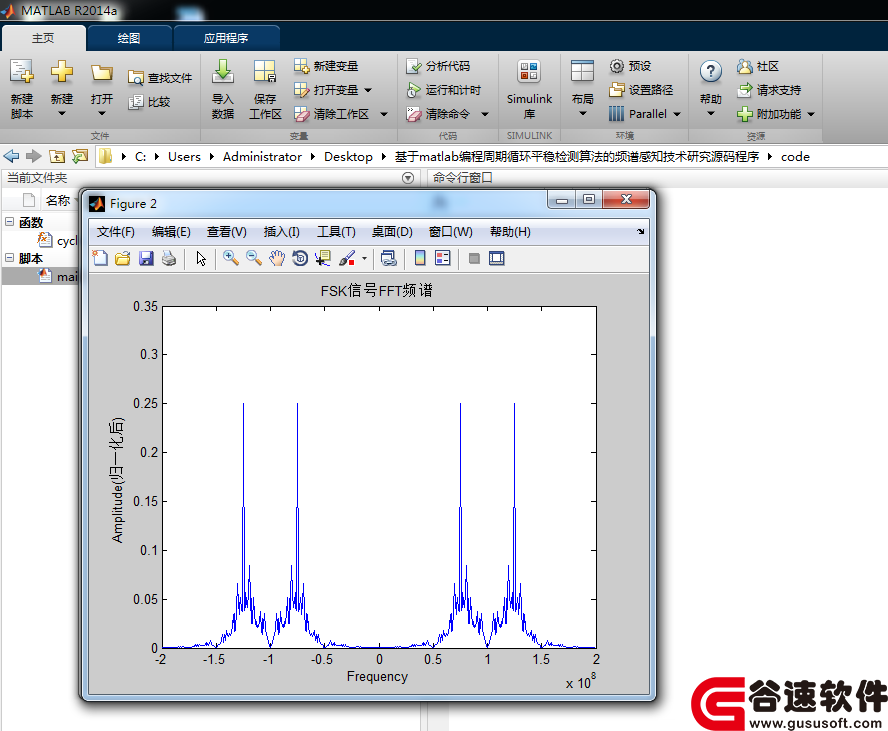888x731 pixels.
Task: Switch to the 应用程序 tab
Action: pos(226,38)
